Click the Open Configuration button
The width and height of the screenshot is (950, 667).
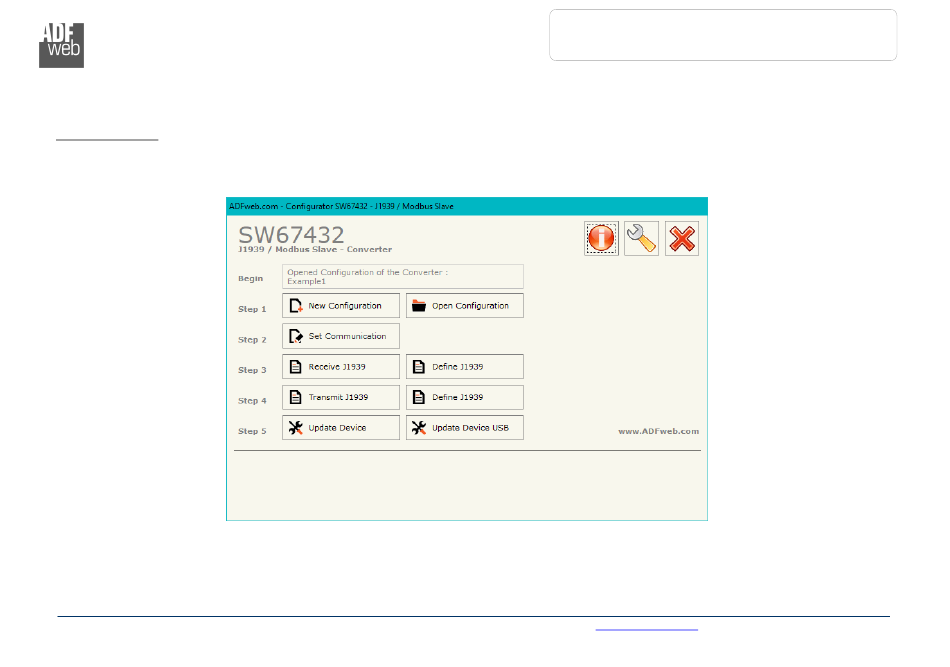[x=465, y=306]
